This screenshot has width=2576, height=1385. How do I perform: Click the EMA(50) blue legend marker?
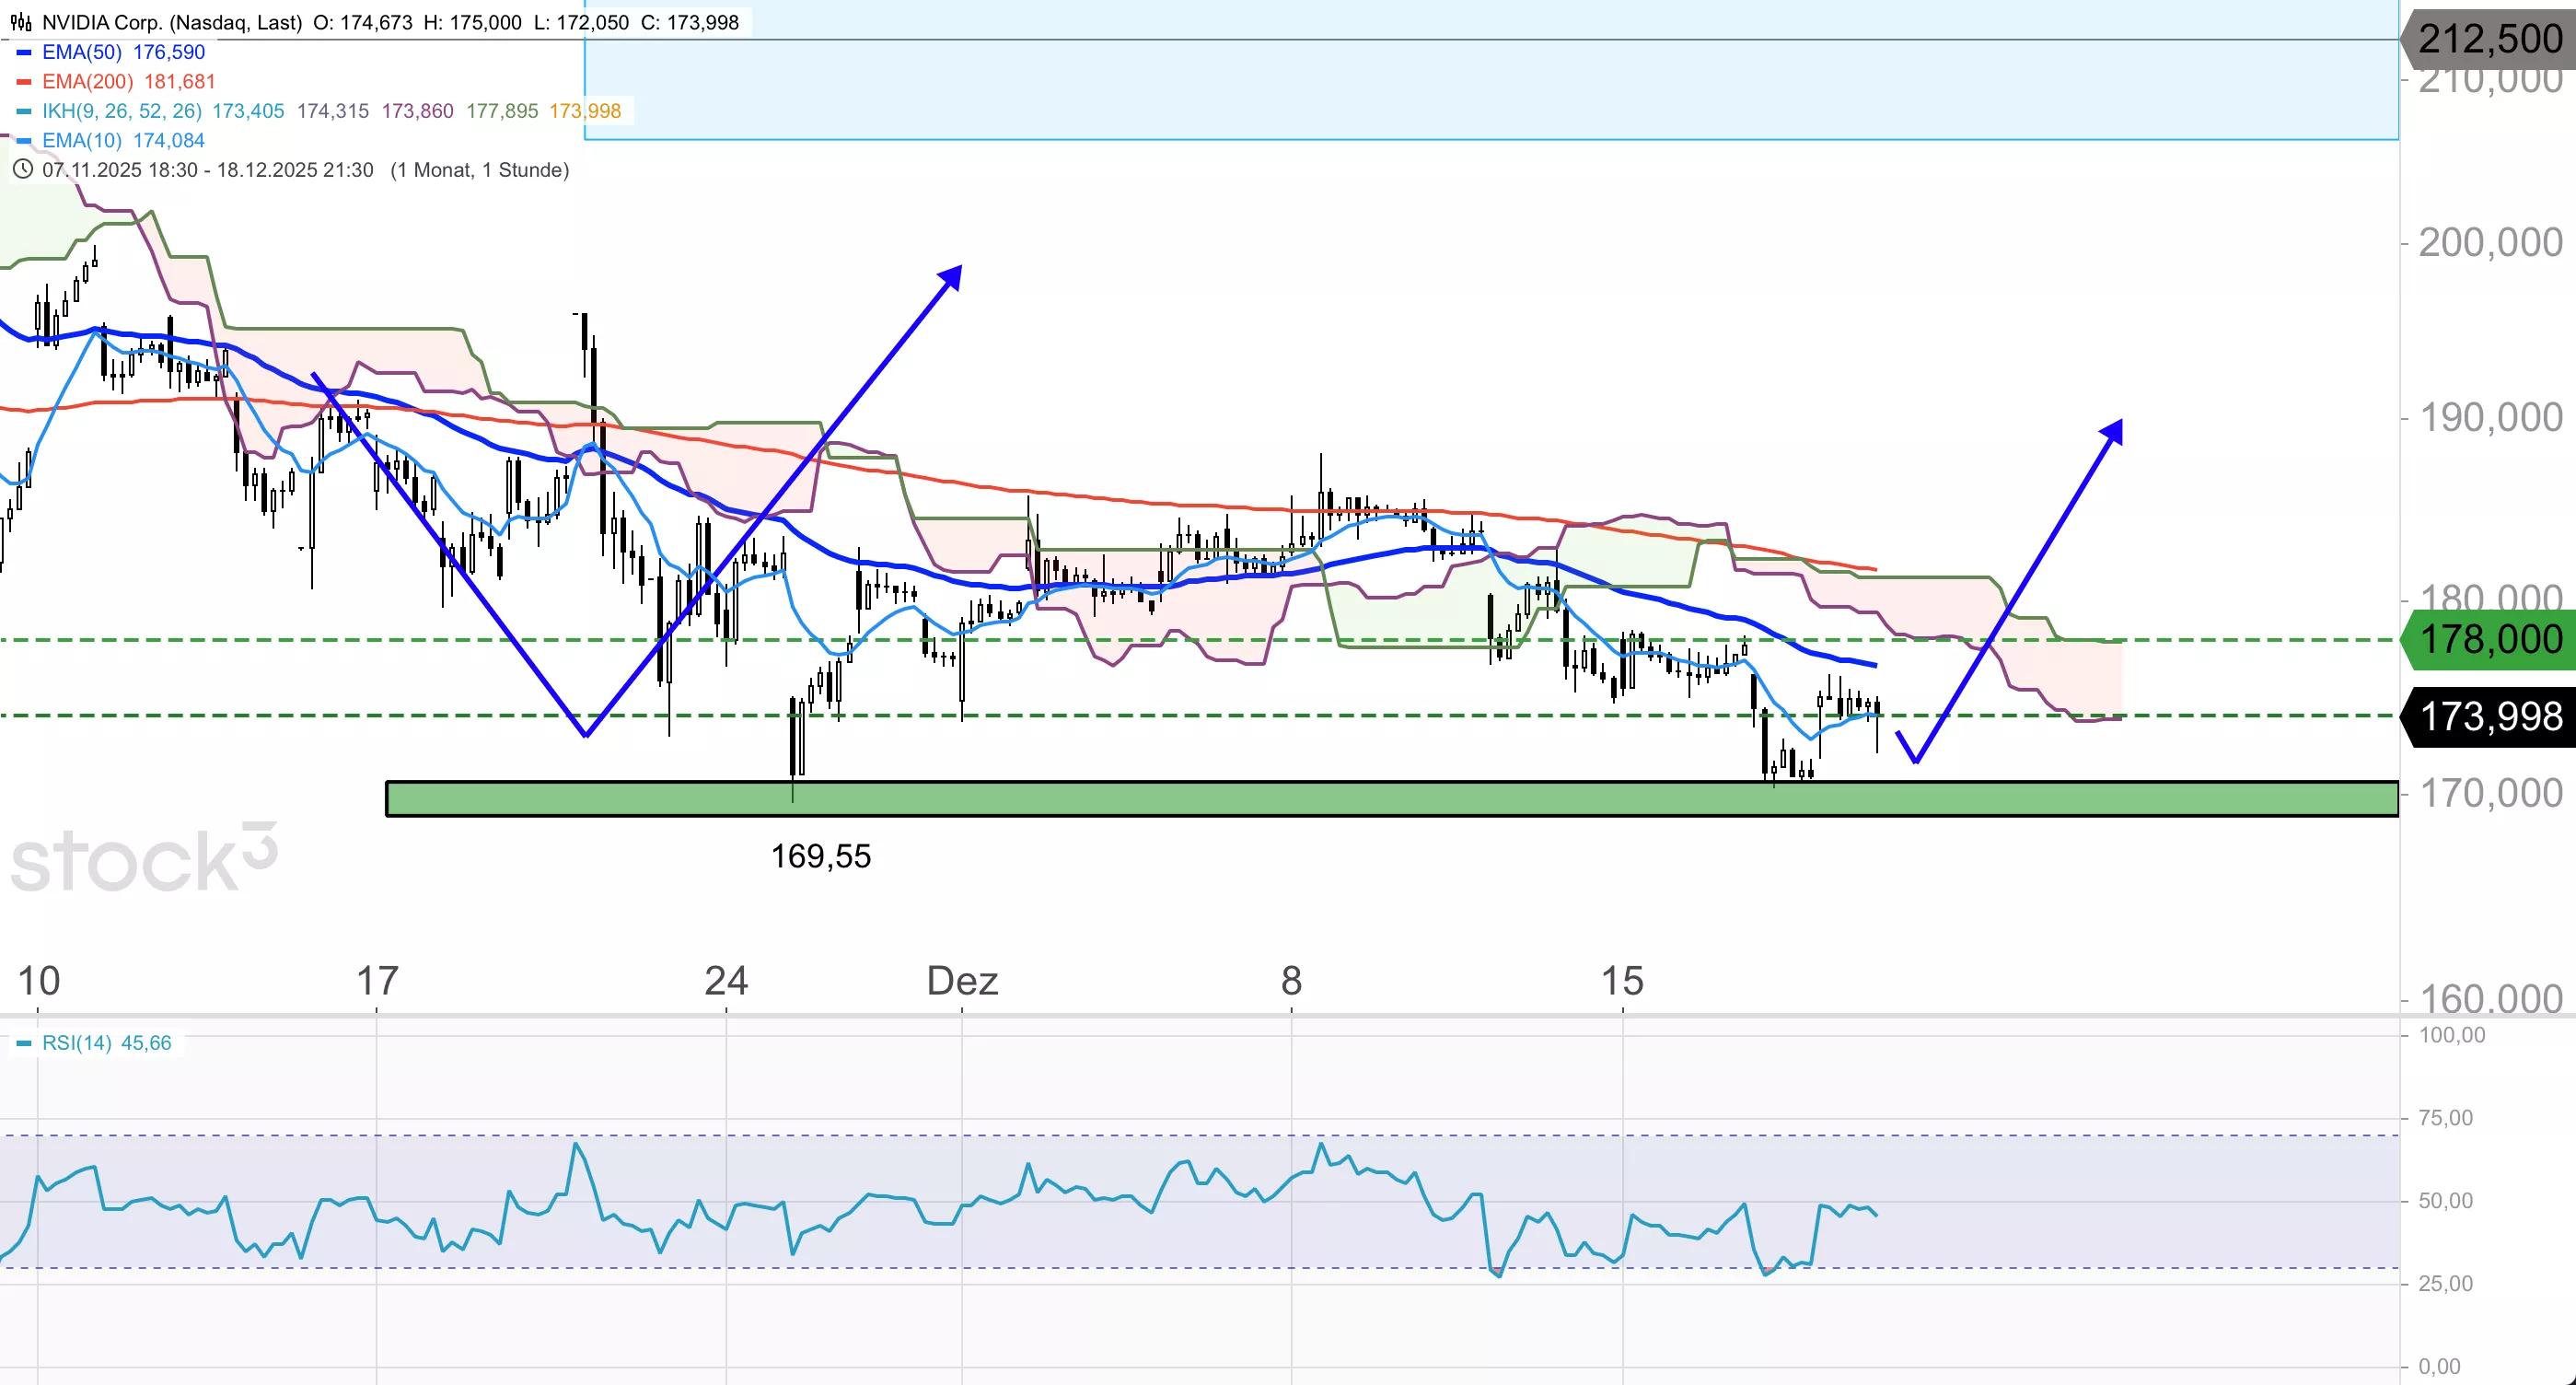[x=24, y=52]
